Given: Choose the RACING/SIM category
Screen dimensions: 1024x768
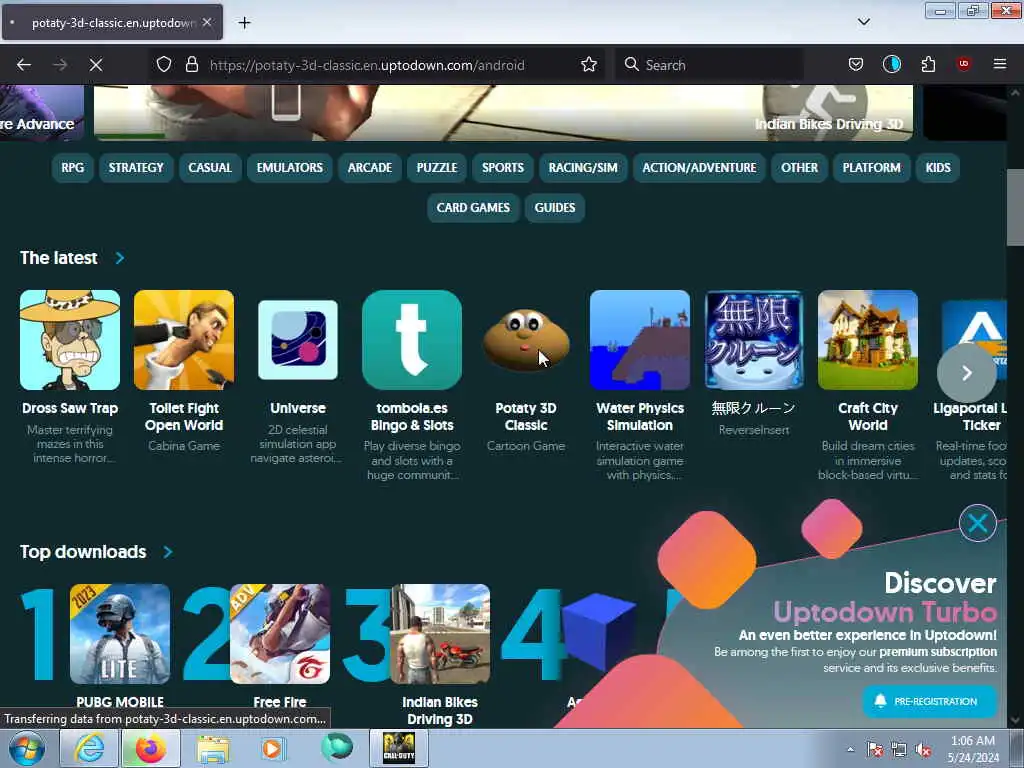Looking at the screenshot, I should pos(583,168).
